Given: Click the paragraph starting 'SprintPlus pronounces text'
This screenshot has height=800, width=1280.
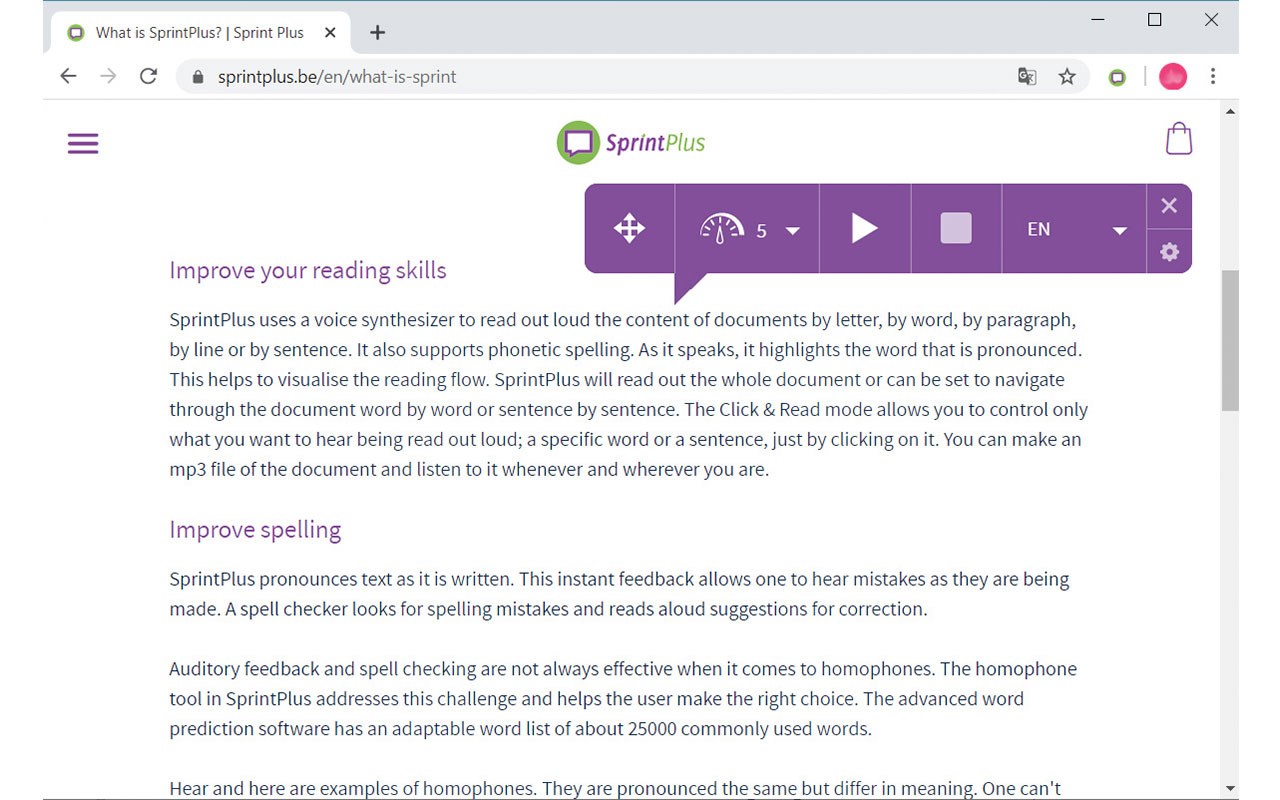Looking at the screenshot, I should click(x=619, y=594).
